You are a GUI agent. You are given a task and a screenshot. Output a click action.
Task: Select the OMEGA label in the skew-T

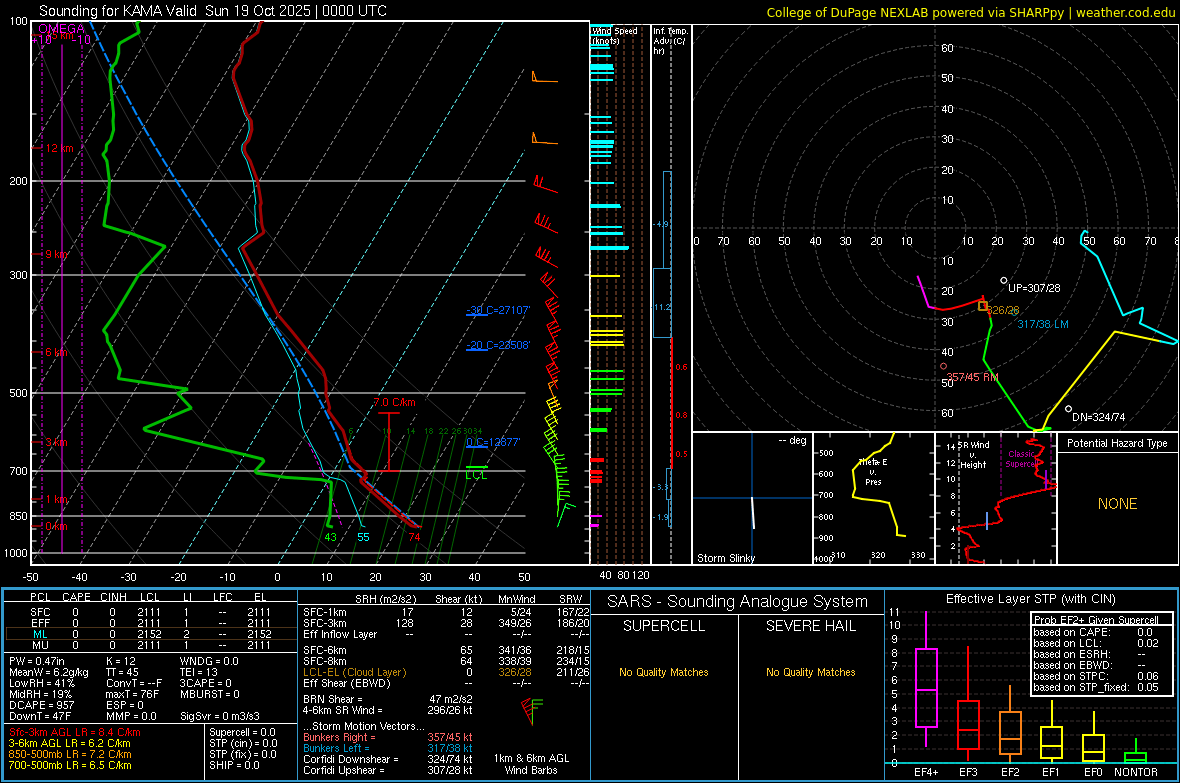[x=62, y=29]
